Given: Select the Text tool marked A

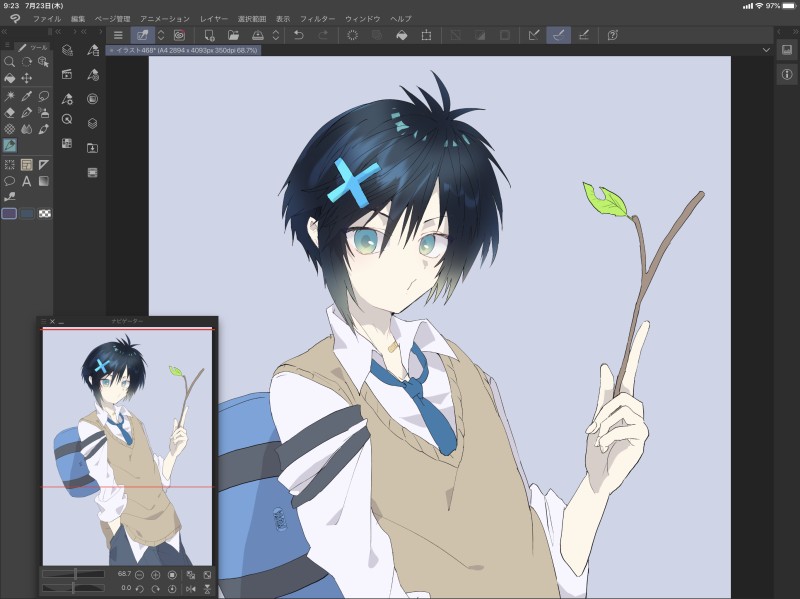Looking at the screenshot, I should point(27,181).
